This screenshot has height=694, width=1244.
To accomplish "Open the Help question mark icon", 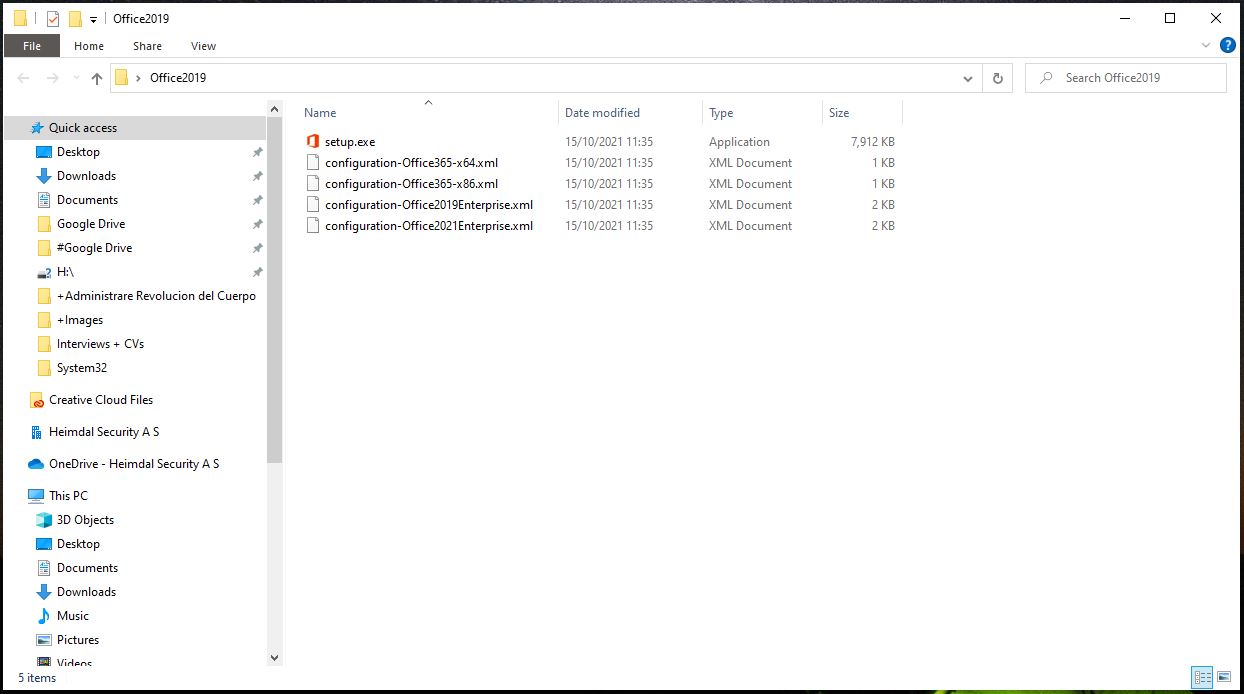I will (1226, 45).
